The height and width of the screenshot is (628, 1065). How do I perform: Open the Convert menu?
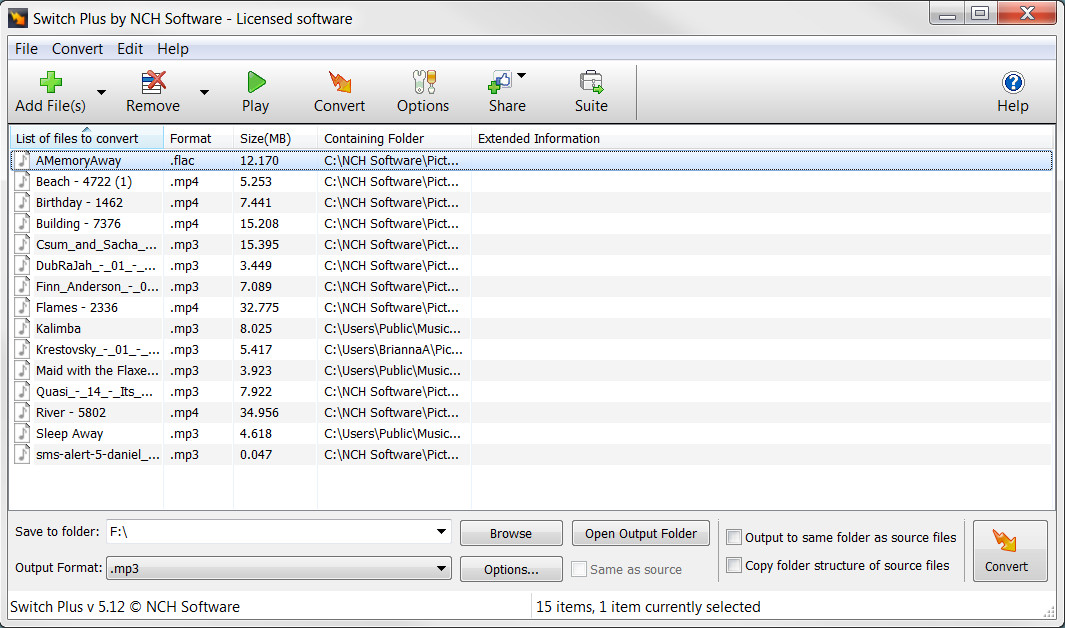[77, 48]
